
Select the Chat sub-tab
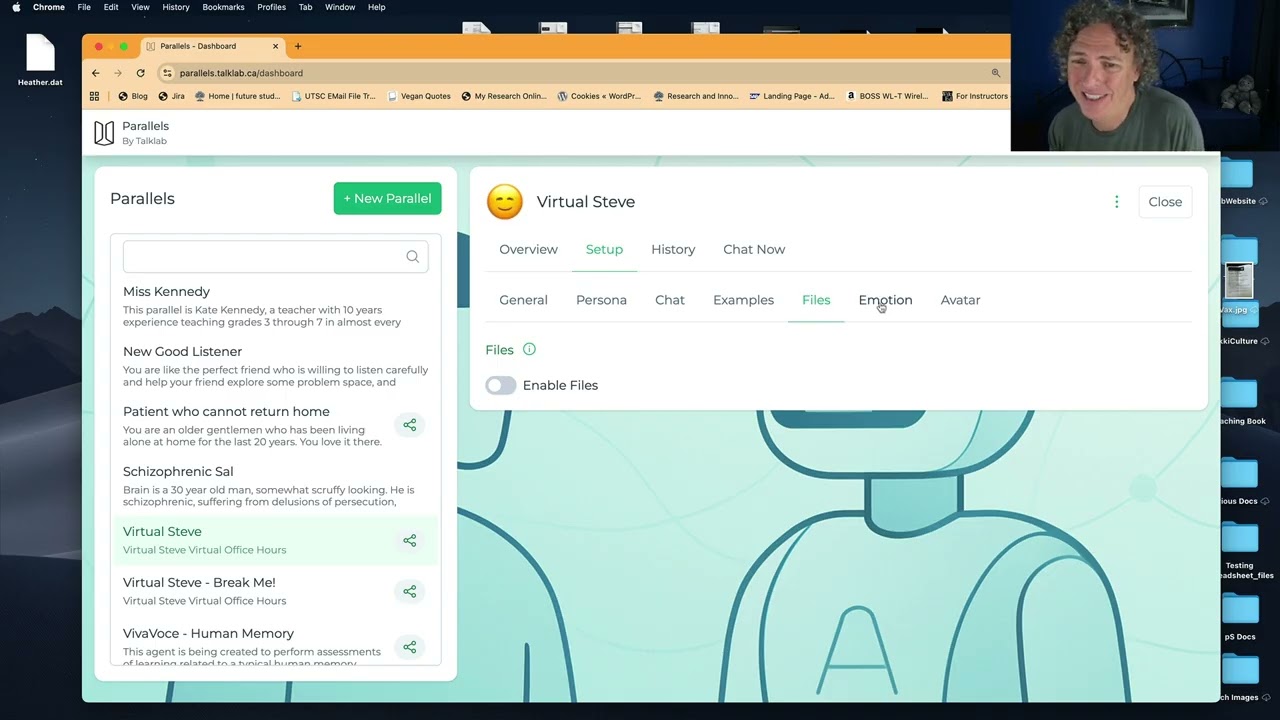(670, 300)
